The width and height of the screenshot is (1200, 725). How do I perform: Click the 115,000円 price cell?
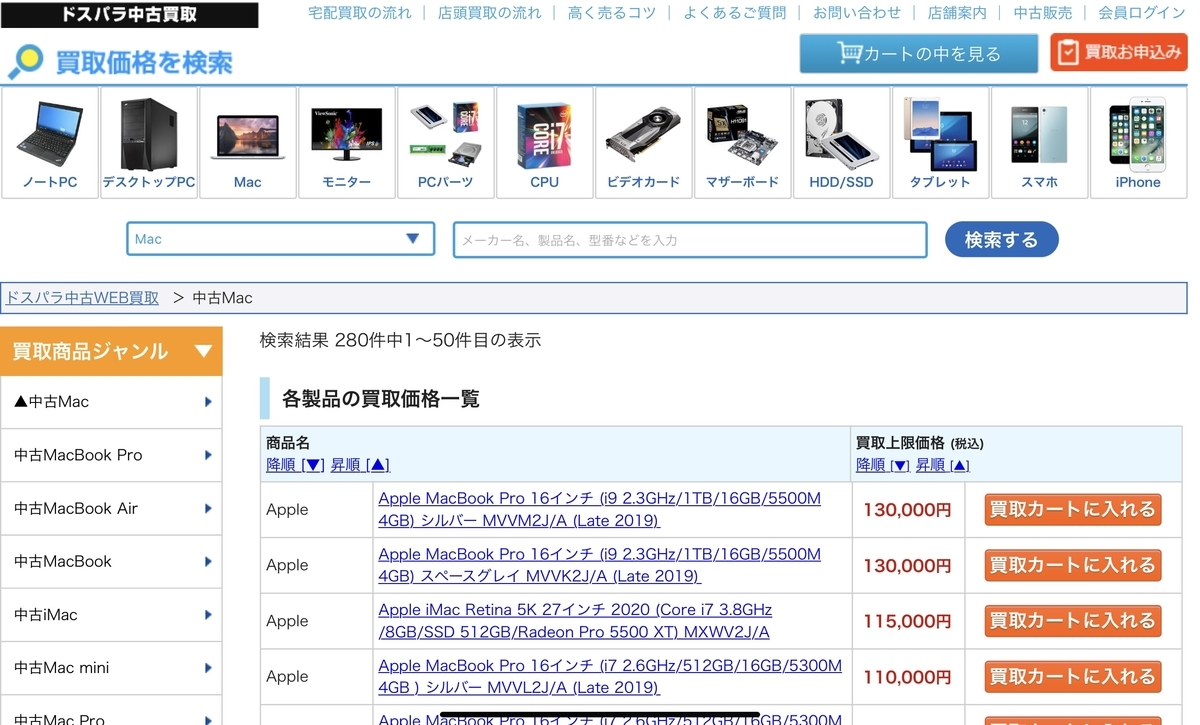907,621
